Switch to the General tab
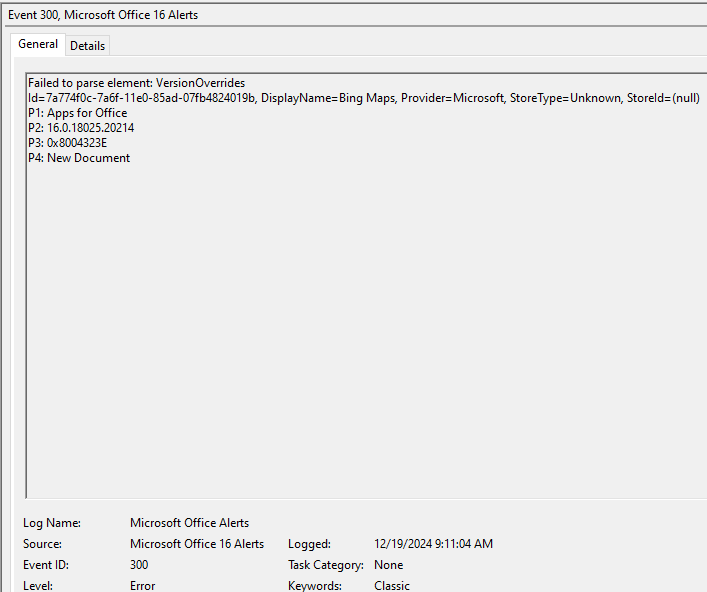Image resolution: width=707 pixels, height=592 pixels. point(38,44)
